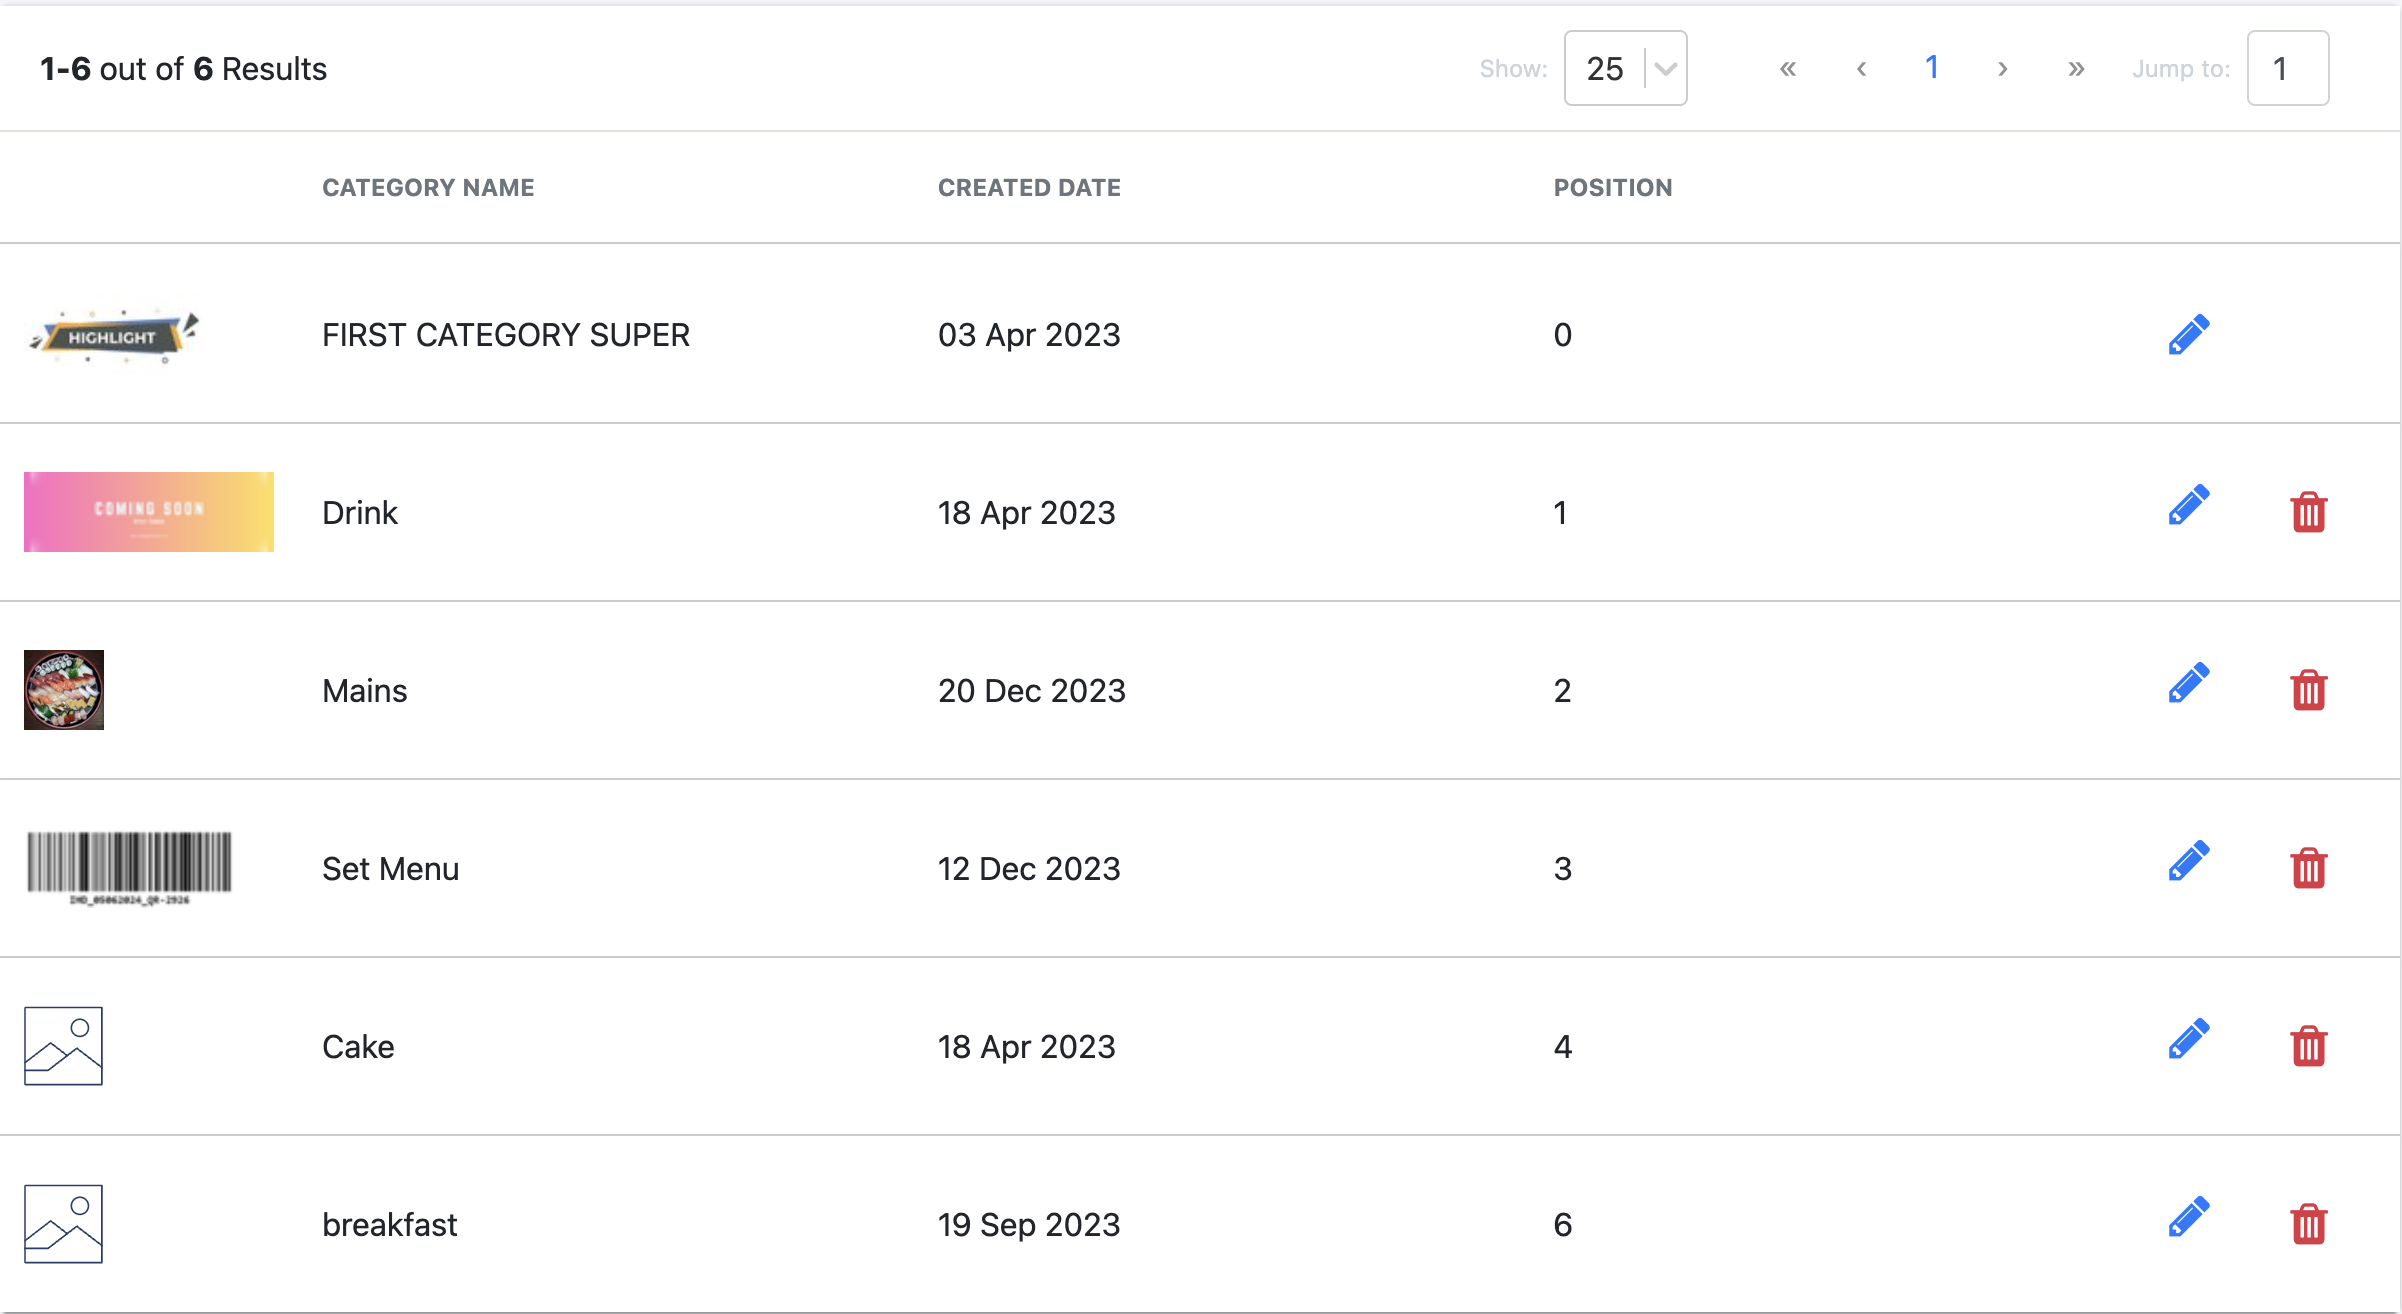The height and width of the screenshot is (1314, 2402).
Task: Delete the breakfast category
Action: (2308, 1224)
